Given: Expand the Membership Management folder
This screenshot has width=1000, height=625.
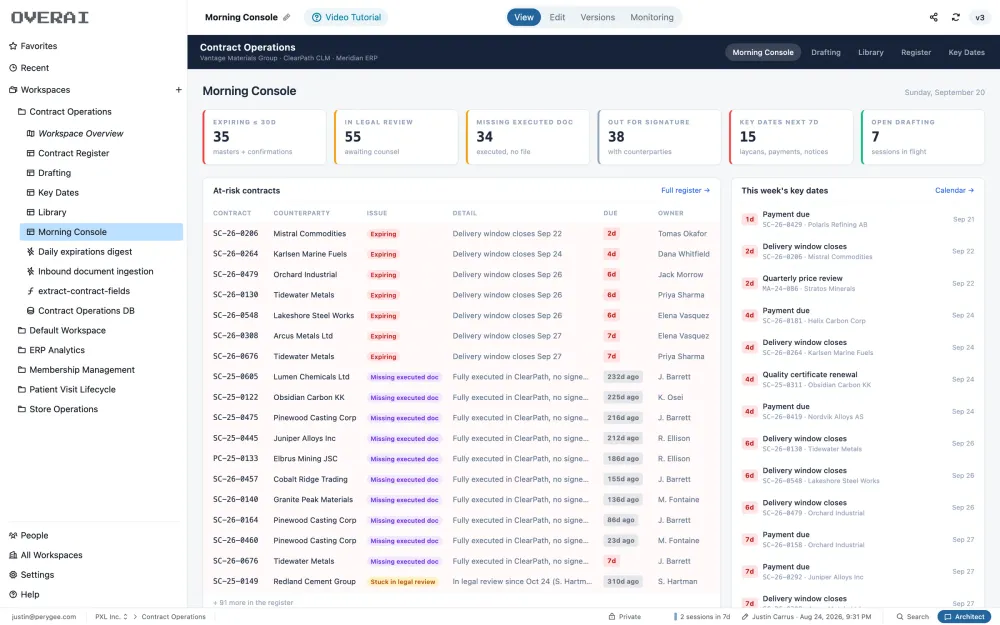Looking at the screenshot, I should click(x=76, y=370).
